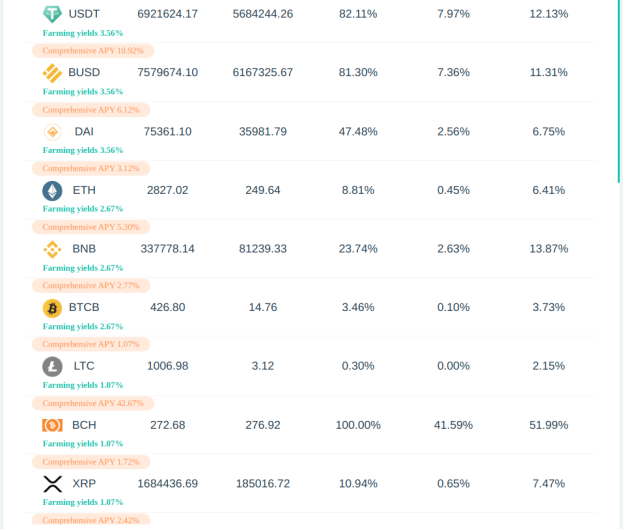Open the Comprehensive APY 42.67% badge

[93, 403]
